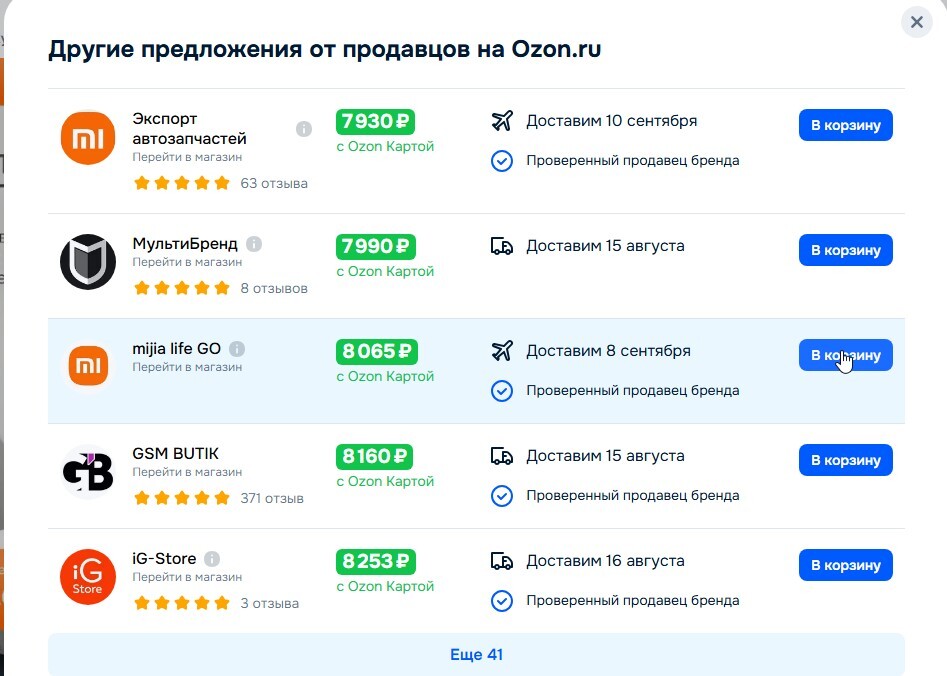This screenshot has width=947, height=676.
Task: Expand the list with Еще 41
Action: click(476, 655)
